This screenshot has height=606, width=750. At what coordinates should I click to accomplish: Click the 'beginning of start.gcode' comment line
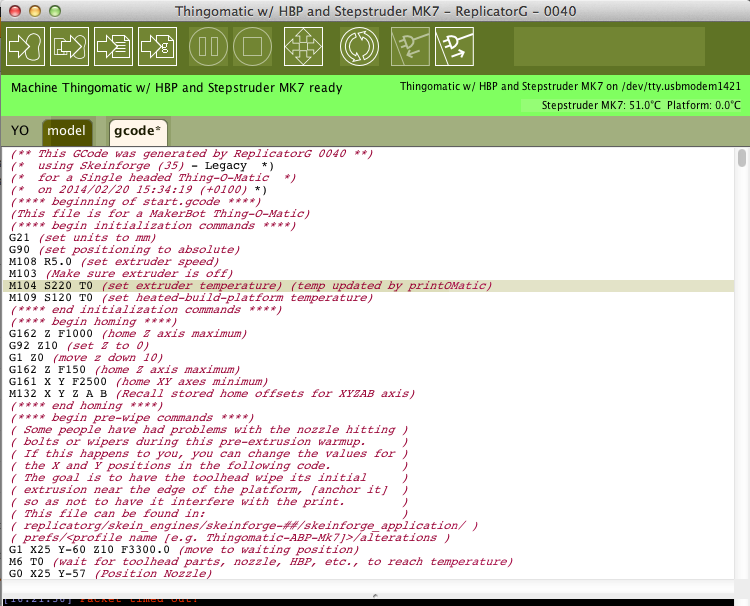tap(135, 202)
